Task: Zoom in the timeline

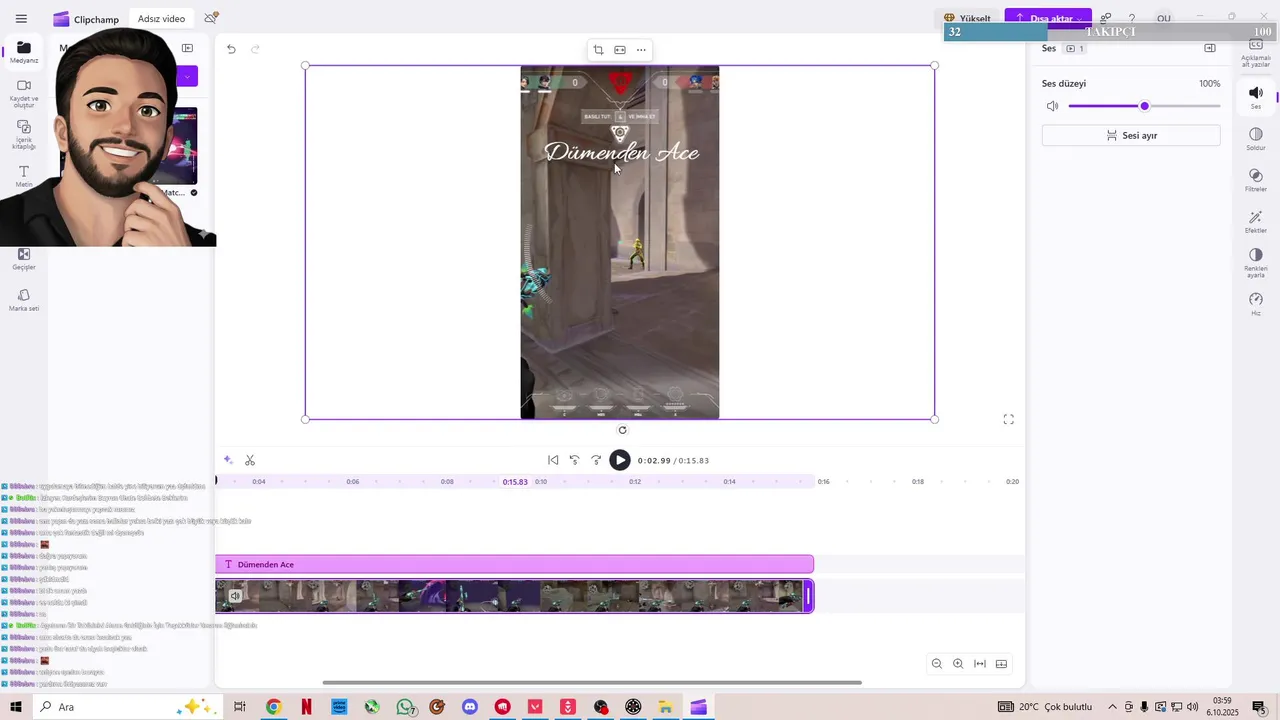Action: coord(958,664)
